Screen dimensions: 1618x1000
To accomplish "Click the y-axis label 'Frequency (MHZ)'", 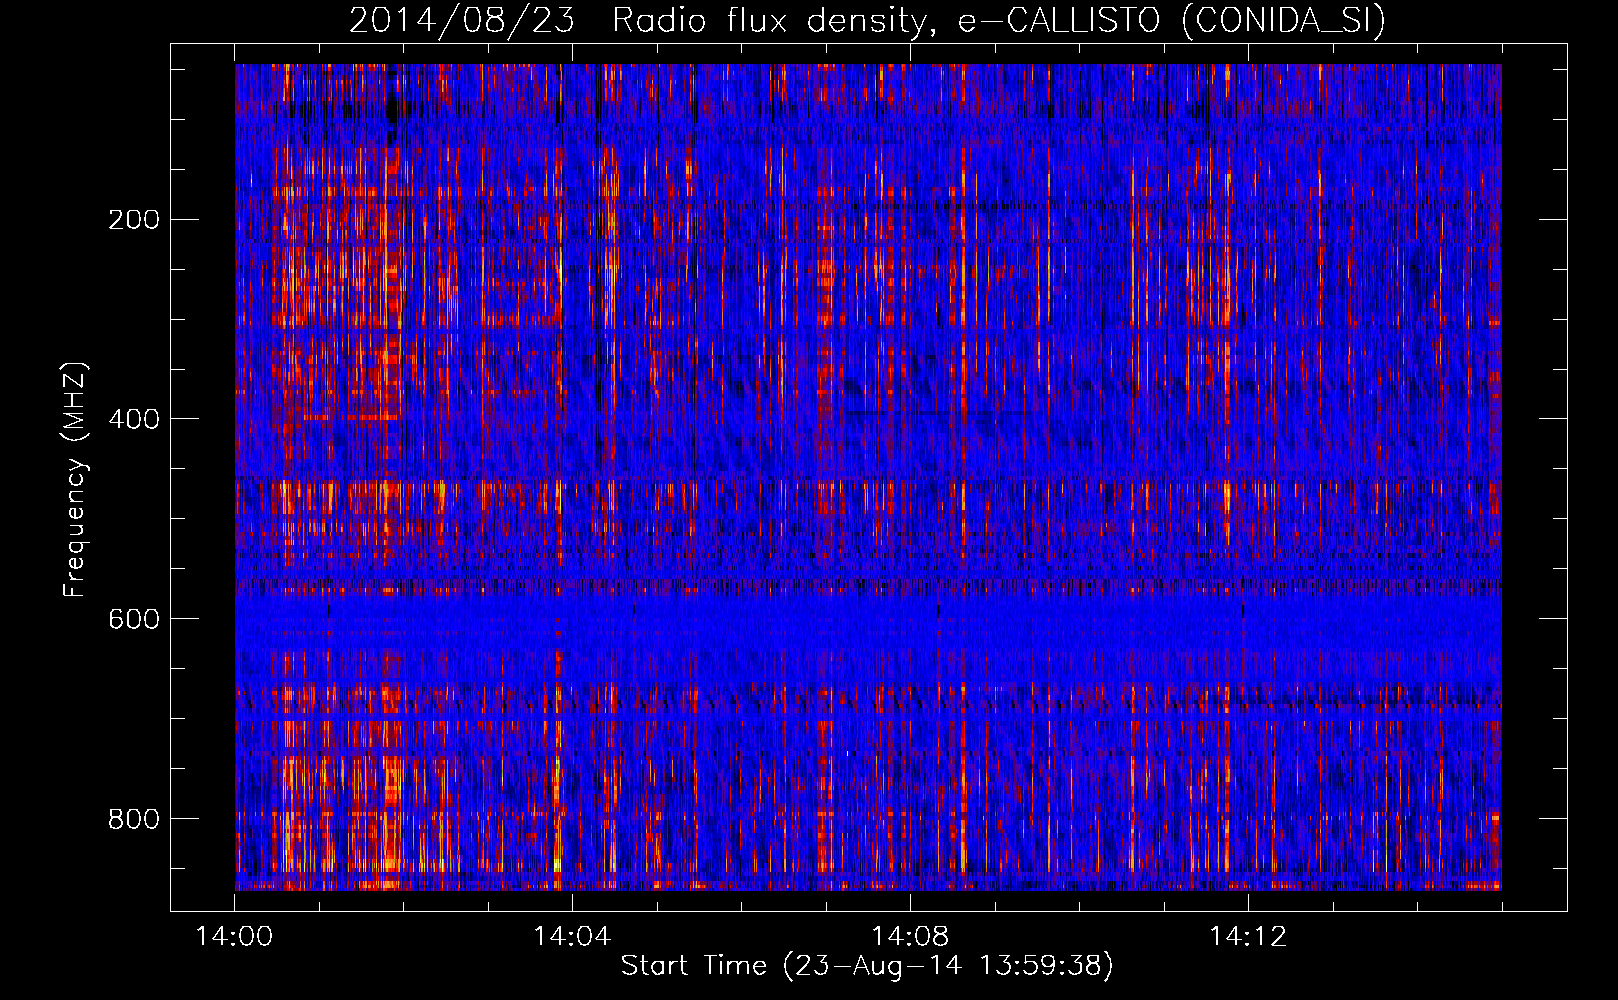I will pos(75,480).
